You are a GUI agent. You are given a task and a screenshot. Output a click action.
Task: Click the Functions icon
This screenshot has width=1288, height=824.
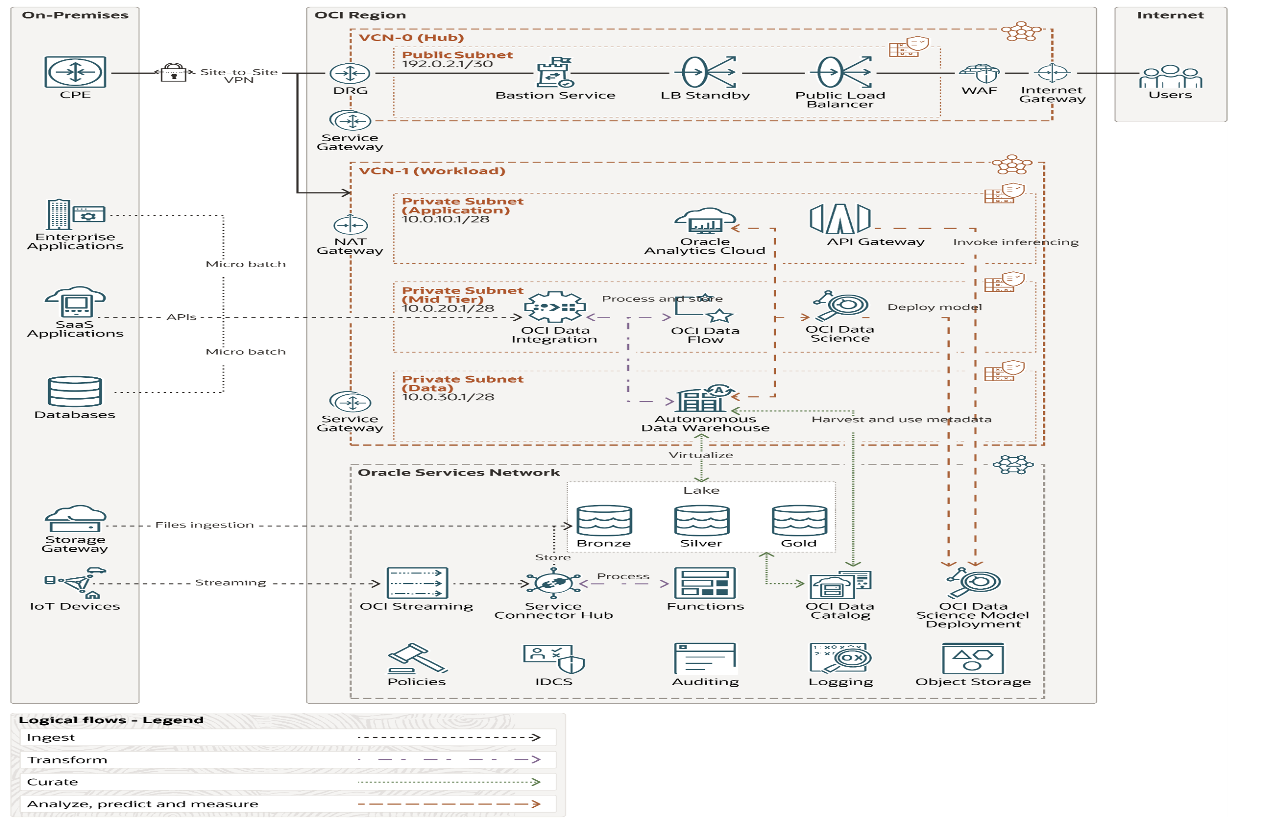click(x=705, y=583)
